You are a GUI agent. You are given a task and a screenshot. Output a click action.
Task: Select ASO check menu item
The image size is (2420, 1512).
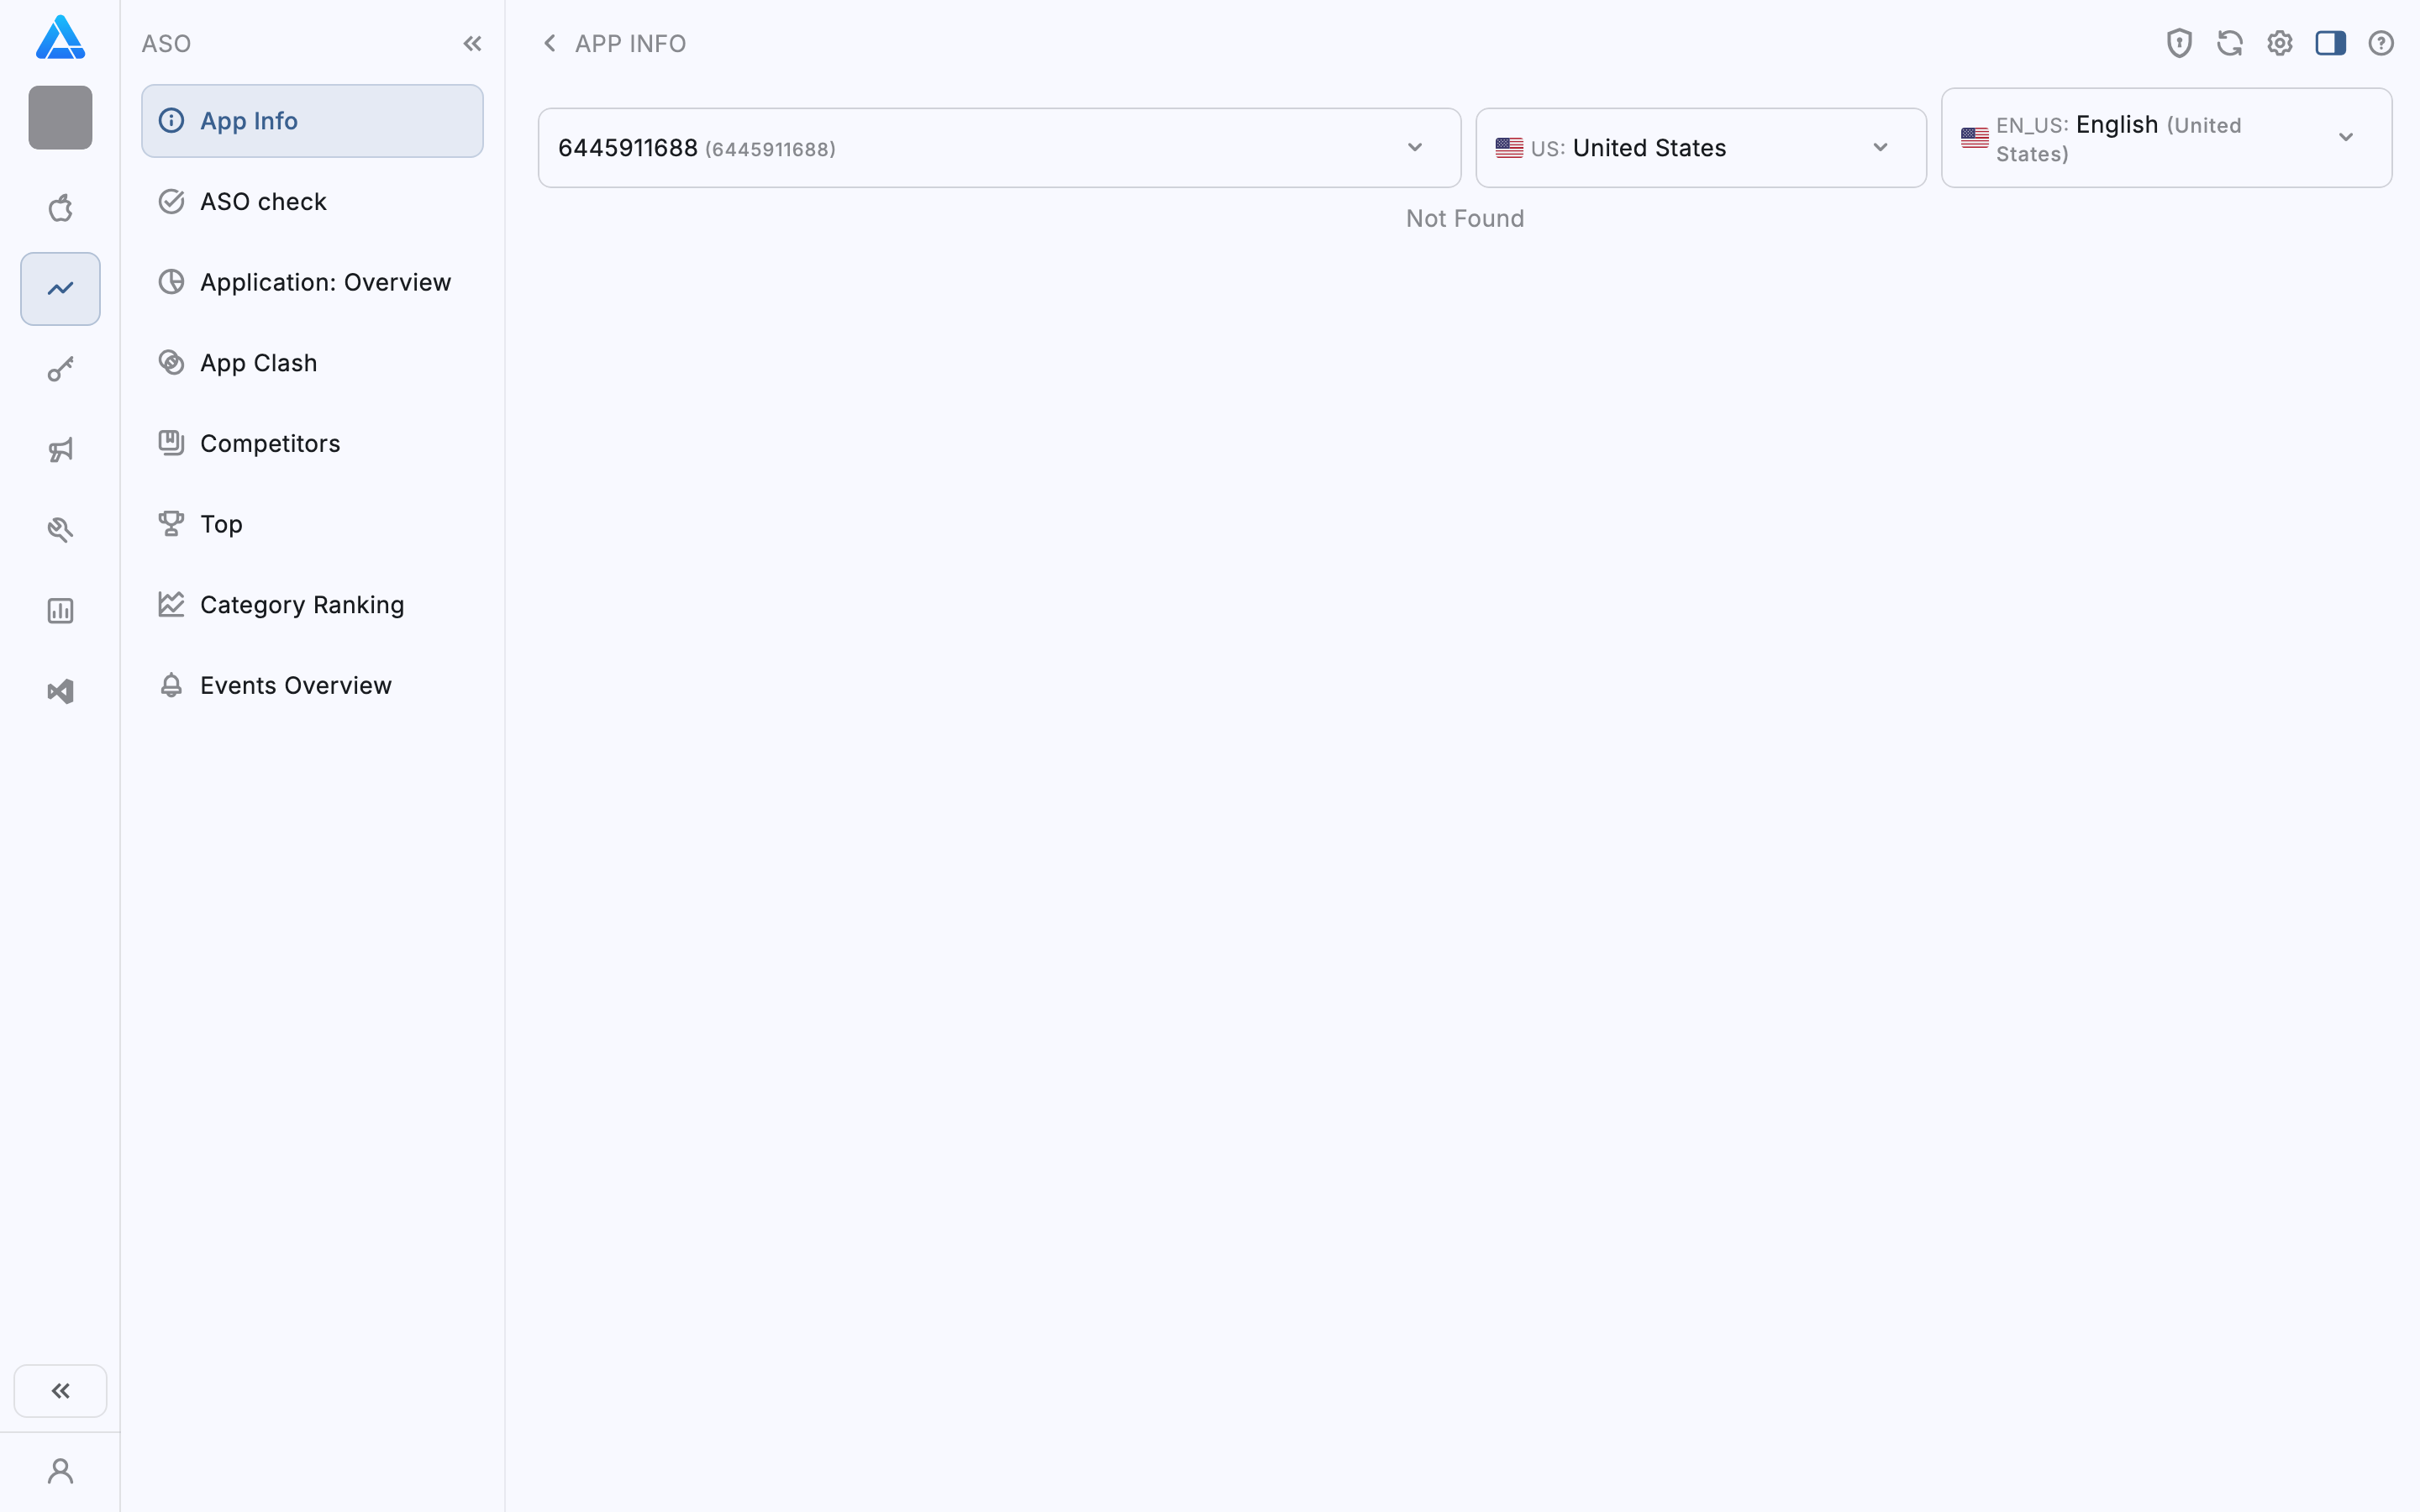point(263,202)
